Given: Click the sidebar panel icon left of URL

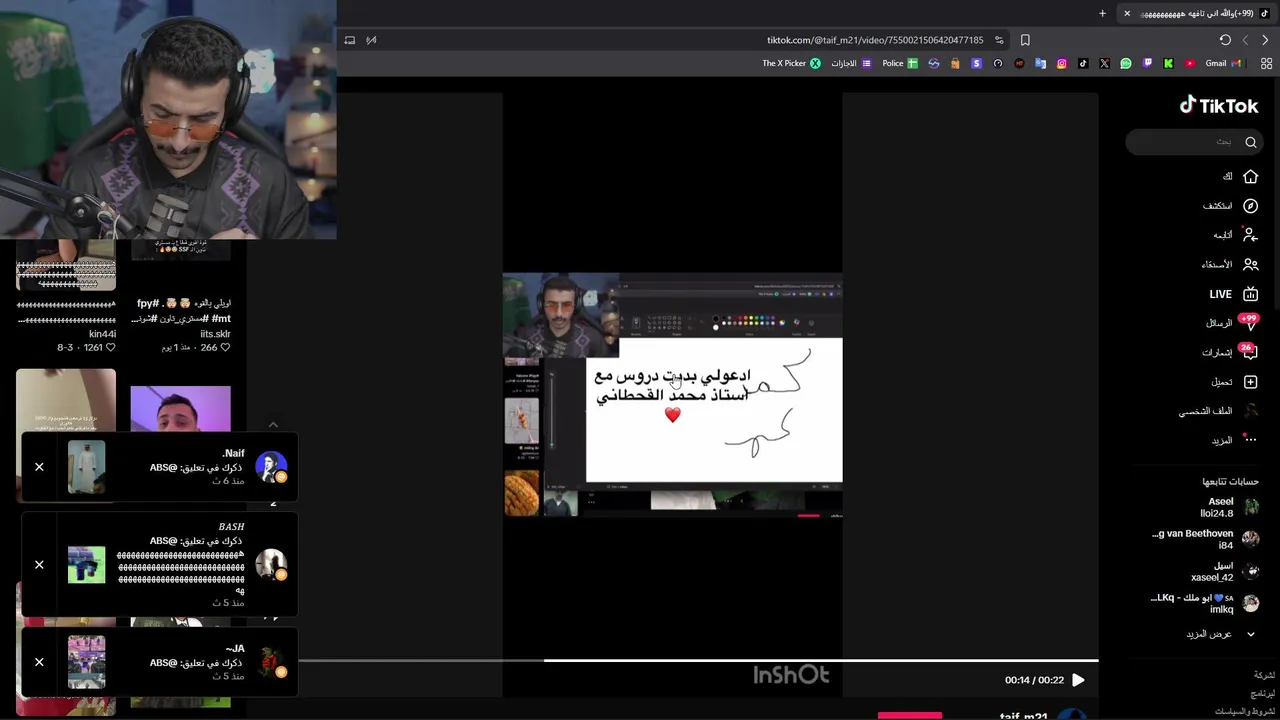Looking at the screenshot, I should (349, 40).
